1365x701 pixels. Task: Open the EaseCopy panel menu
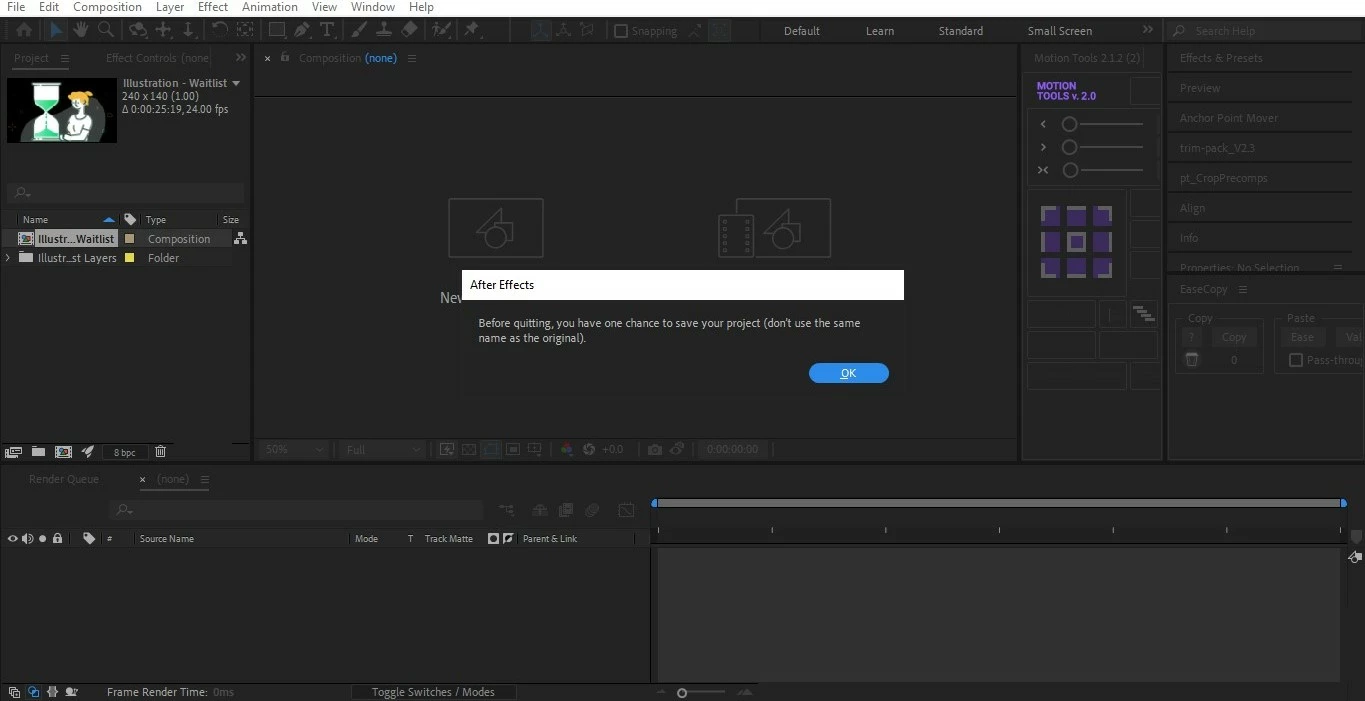pyautogui.click(x=1243, y=289)
